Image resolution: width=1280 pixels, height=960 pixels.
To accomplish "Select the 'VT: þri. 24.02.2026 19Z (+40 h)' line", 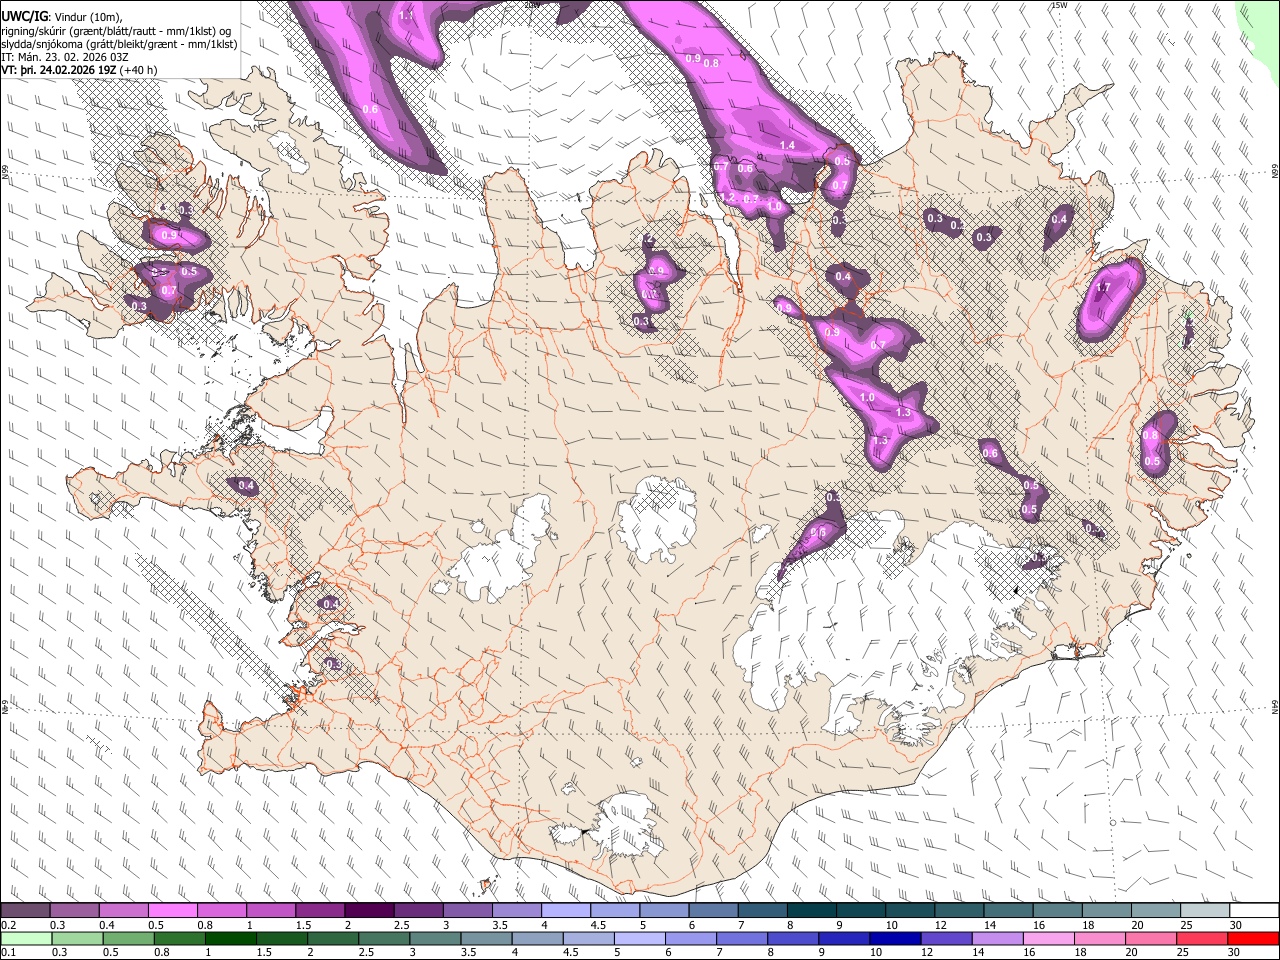I will tap(79, 70).
